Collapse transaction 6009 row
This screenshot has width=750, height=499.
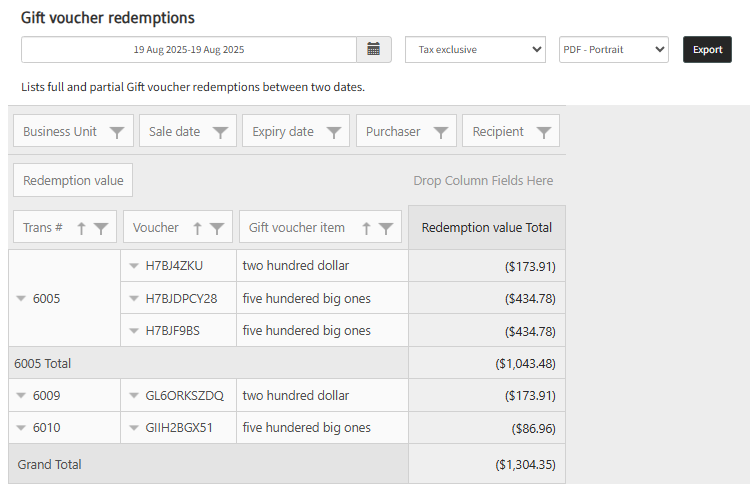click(x=22, y=395)
